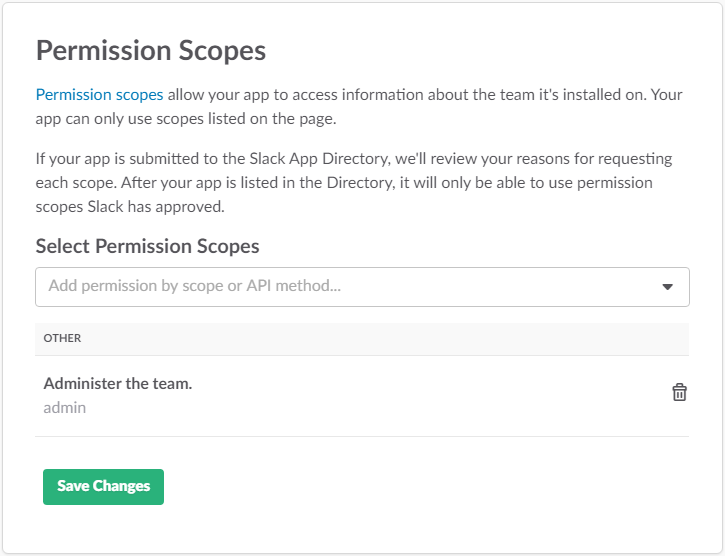Delete the admin scope with trash icon
The image size is (725, 556).
point(679,392)
